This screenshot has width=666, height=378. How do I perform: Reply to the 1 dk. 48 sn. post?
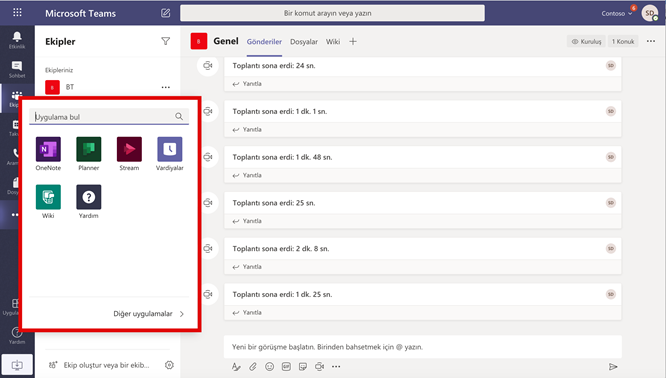click(x=247, y=175)
